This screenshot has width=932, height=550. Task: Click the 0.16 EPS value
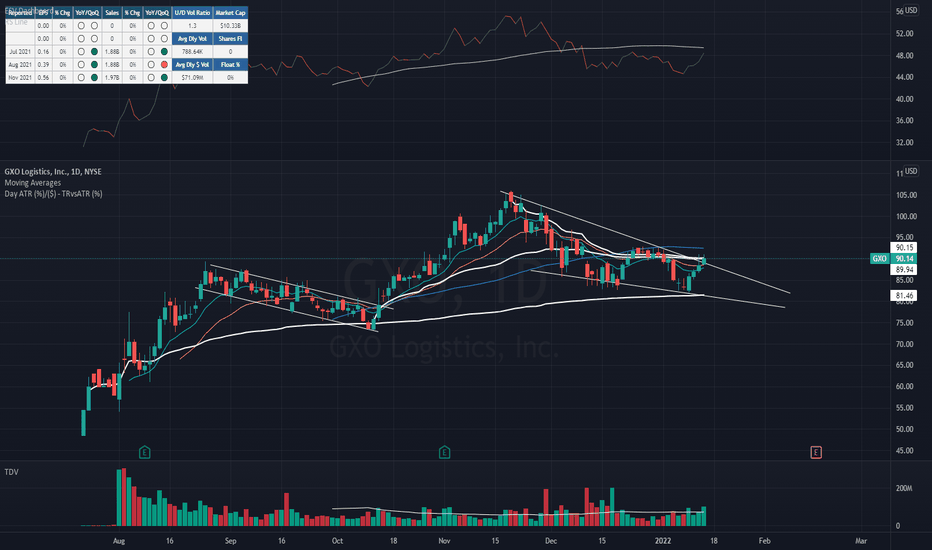click(x=43, y=52)
